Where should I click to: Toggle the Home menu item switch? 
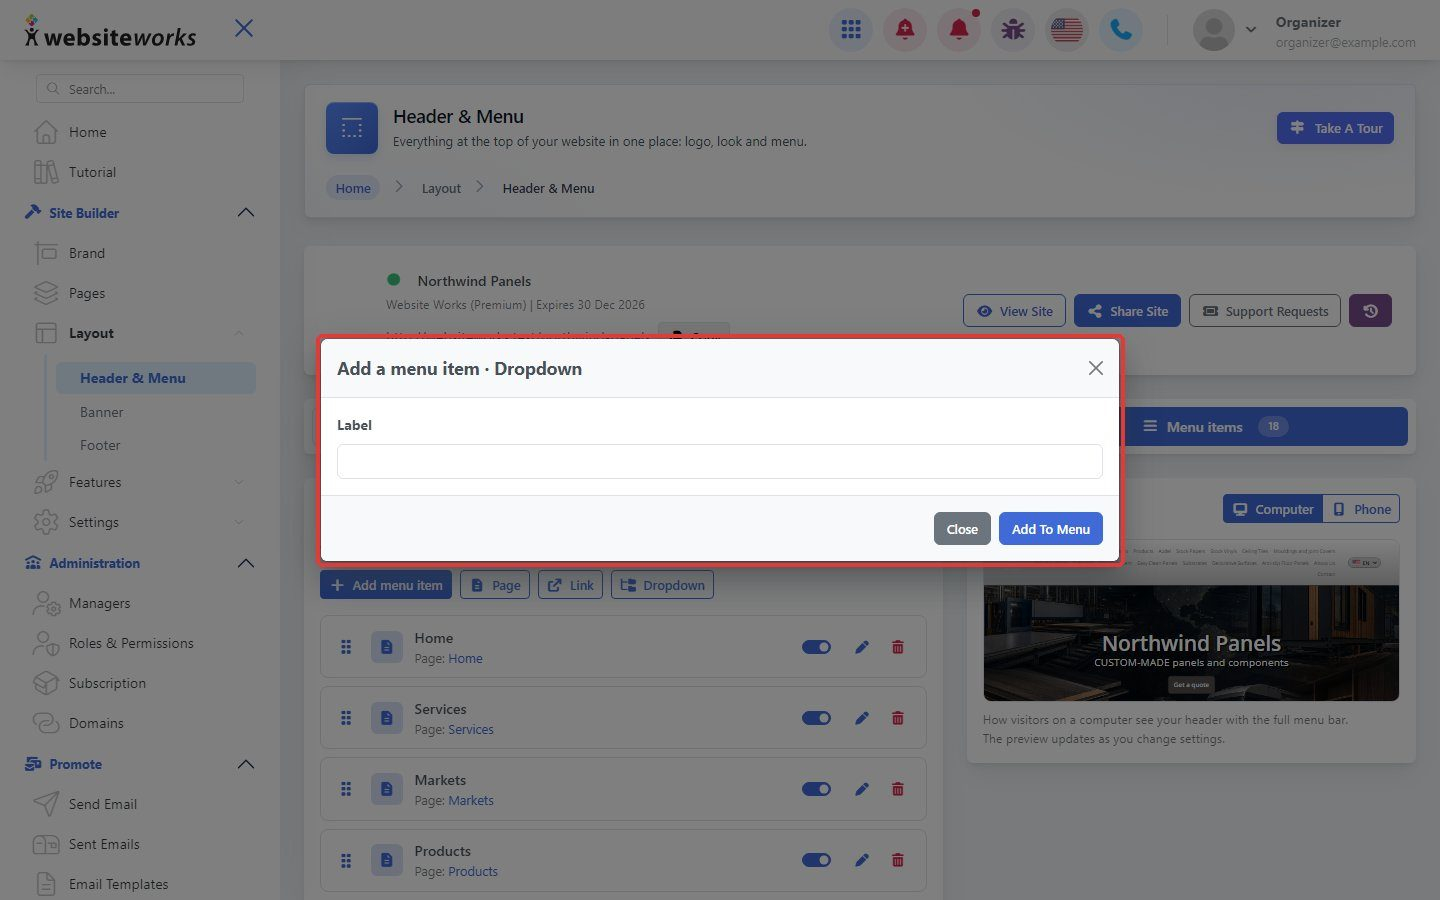coord(817,647)
